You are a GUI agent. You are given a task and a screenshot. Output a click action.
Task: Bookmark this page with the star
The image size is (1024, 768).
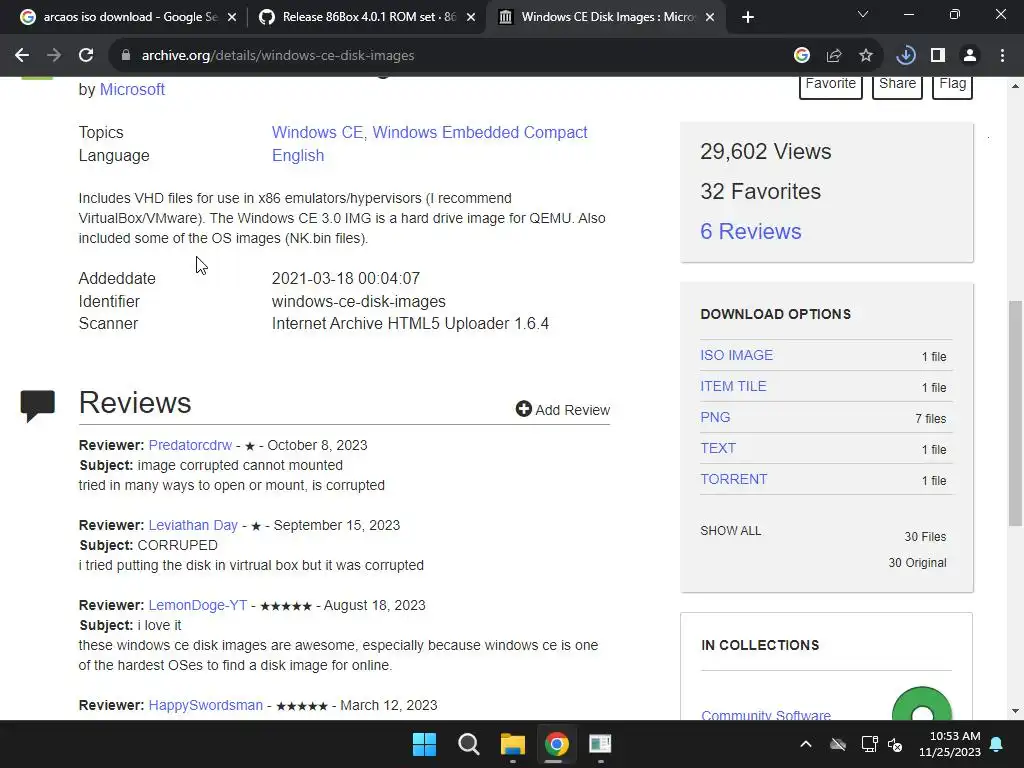tap(866, 56)
